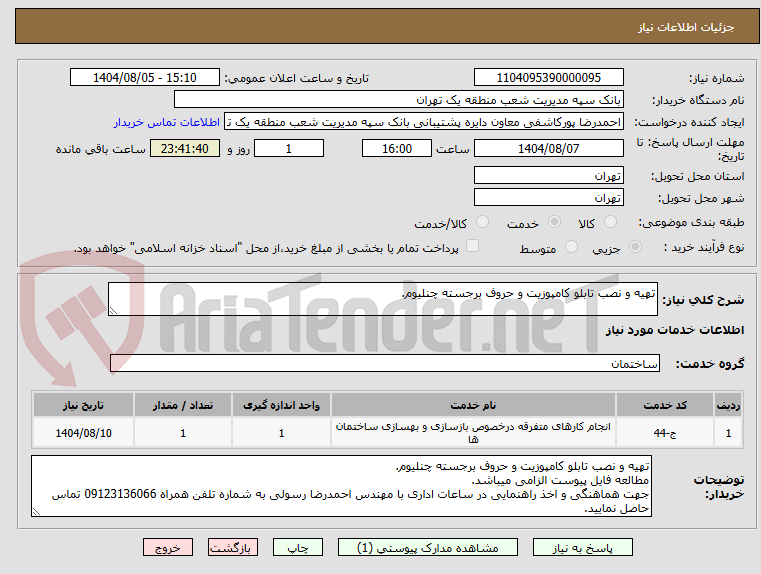Open مشاهده مدارک پیوستی (1) attachments

click(x=428, y=547)
